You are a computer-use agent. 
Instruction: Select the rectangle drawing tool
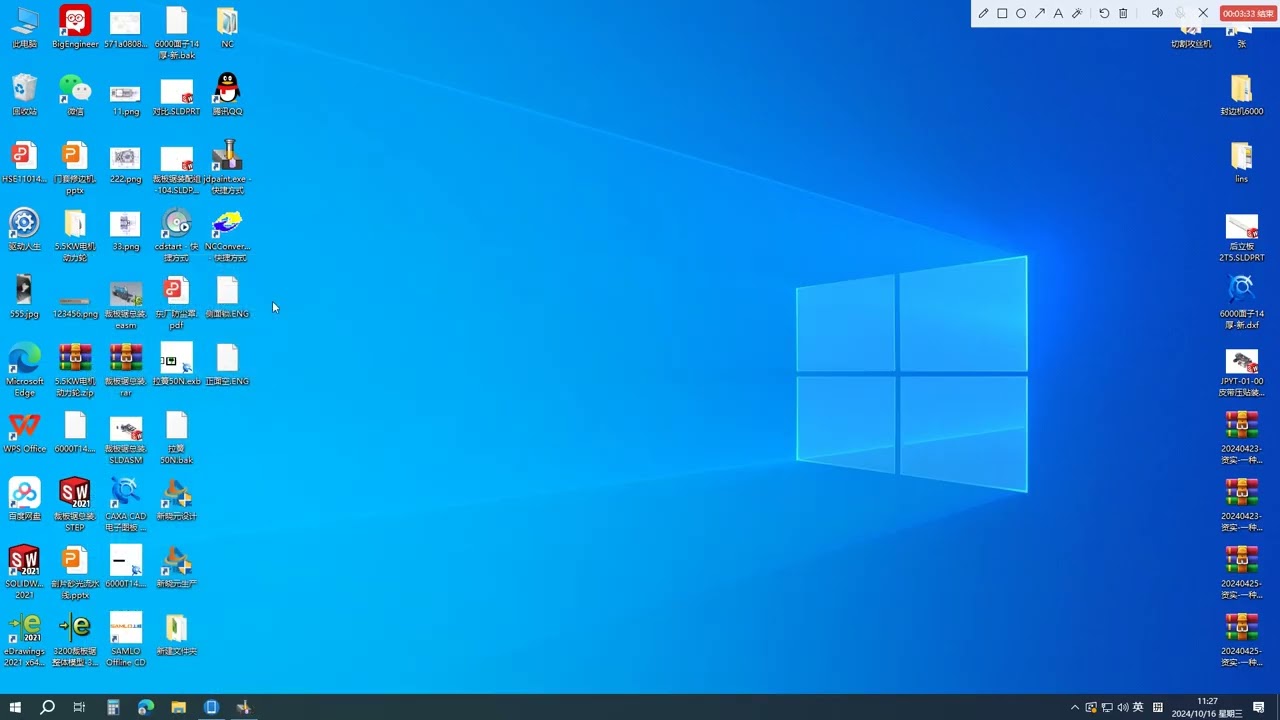point(1002,14)
